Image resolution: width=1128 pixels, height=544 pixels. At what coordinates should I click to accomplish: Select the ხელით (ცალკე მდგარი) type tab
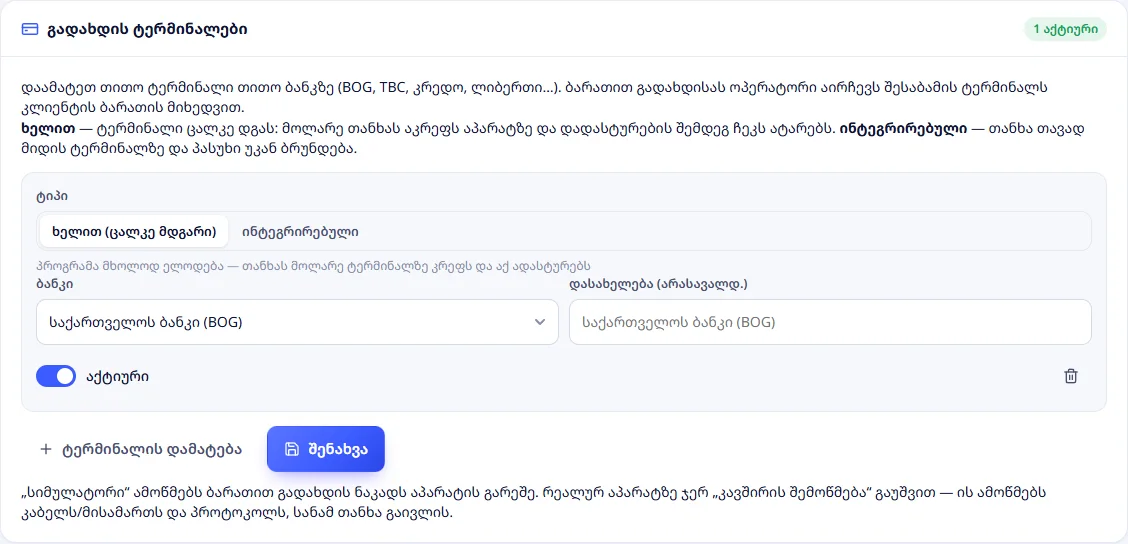click(x=135, y=232)
